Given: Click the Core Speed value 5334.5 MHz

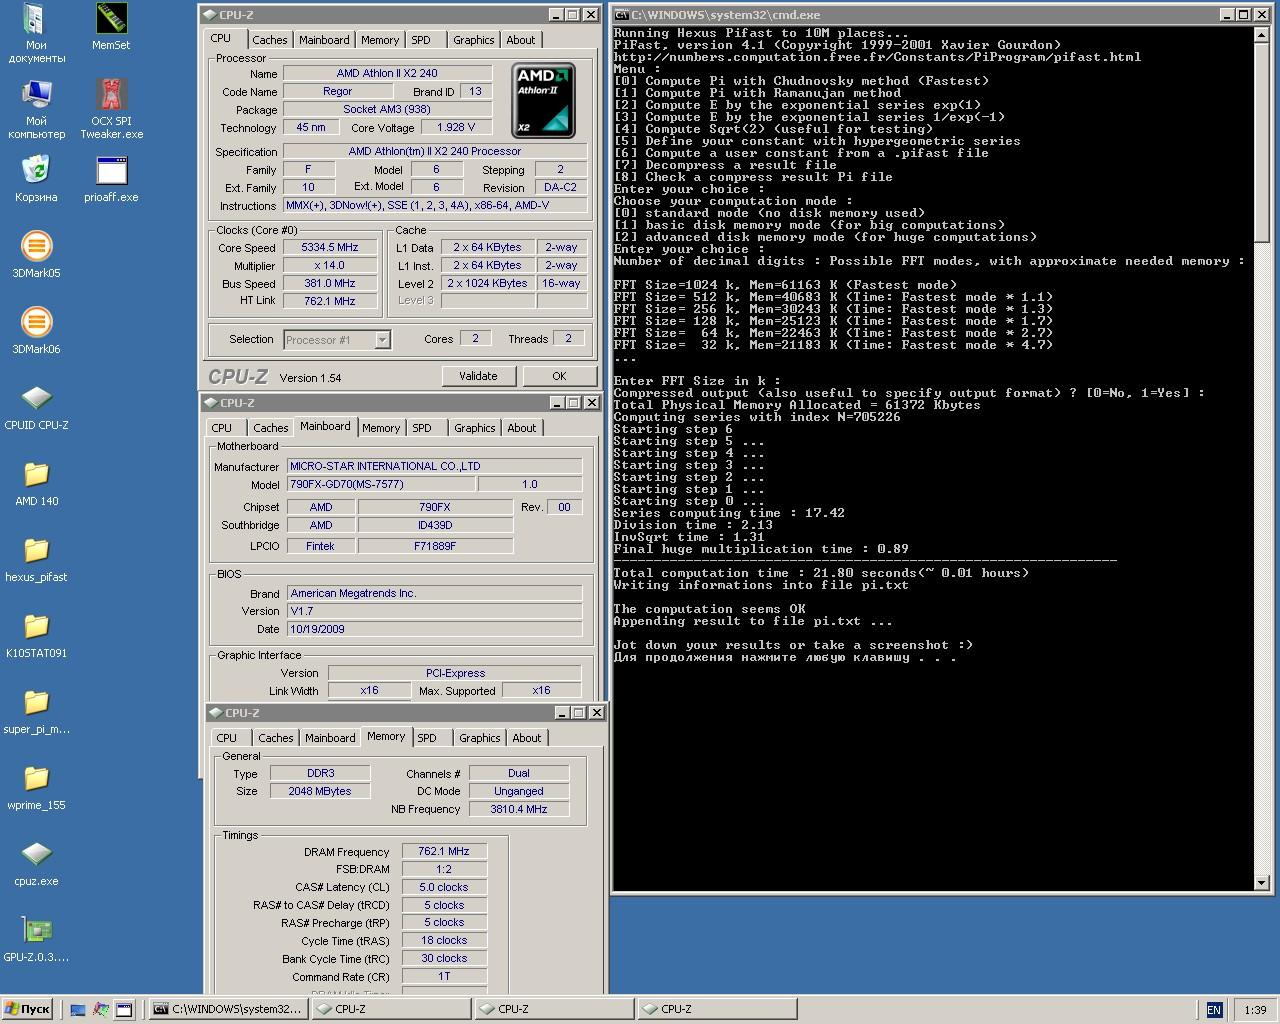Looking at the screenshot, I should (330, 247).
